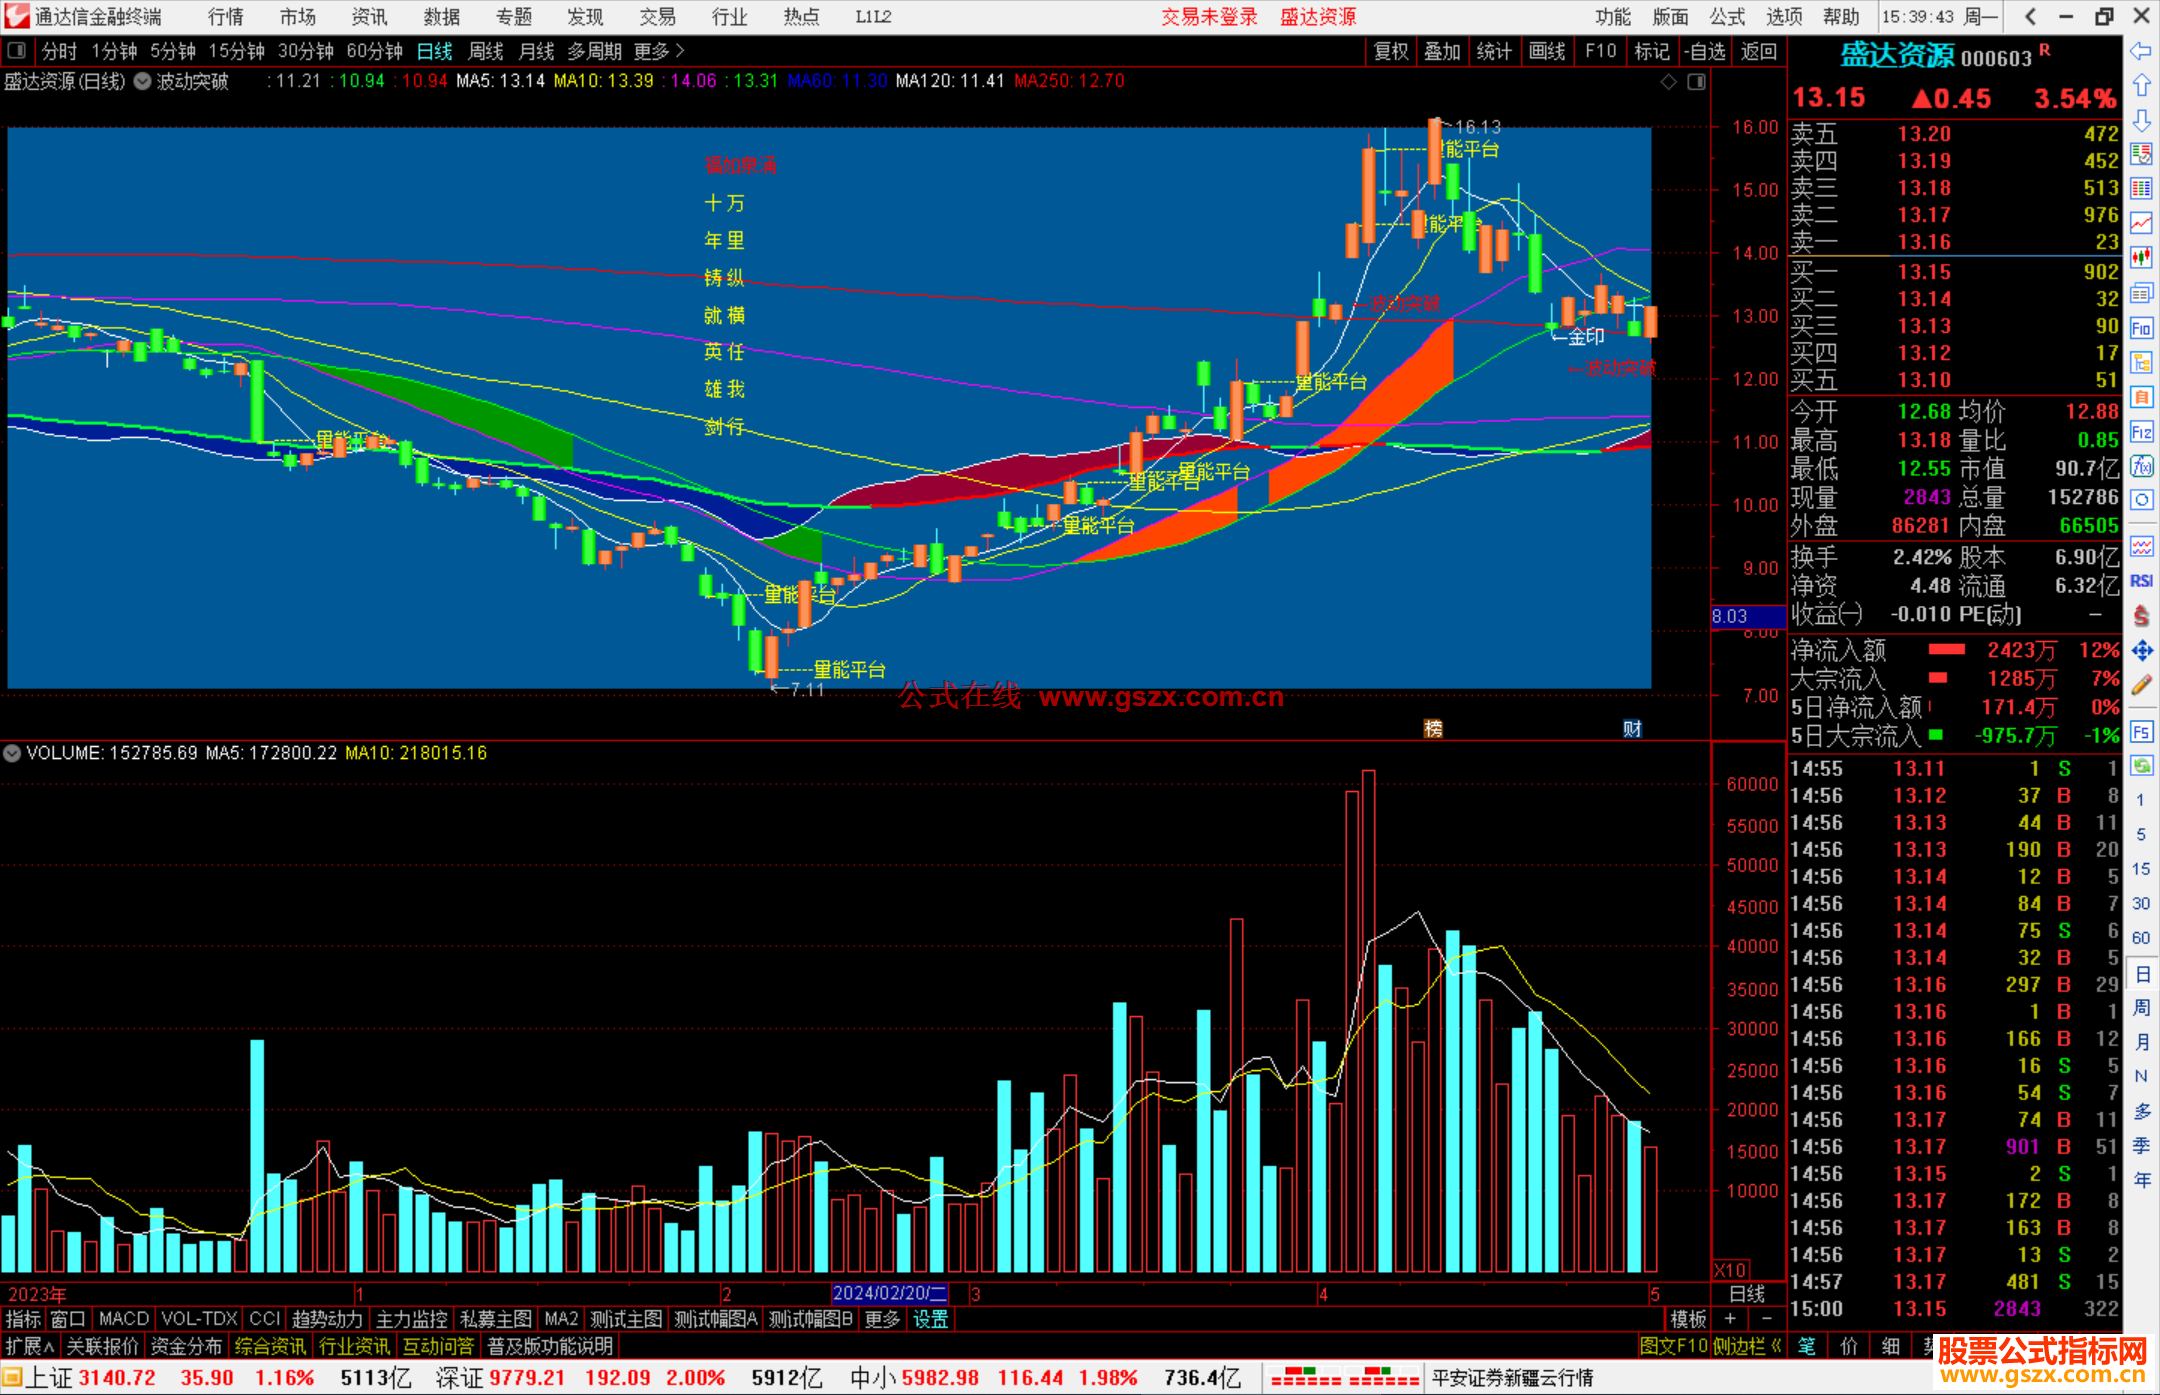Open the 公式 menu
The height and width of the screenshot is (1395, 2160).
click(x=1726, y=17)
